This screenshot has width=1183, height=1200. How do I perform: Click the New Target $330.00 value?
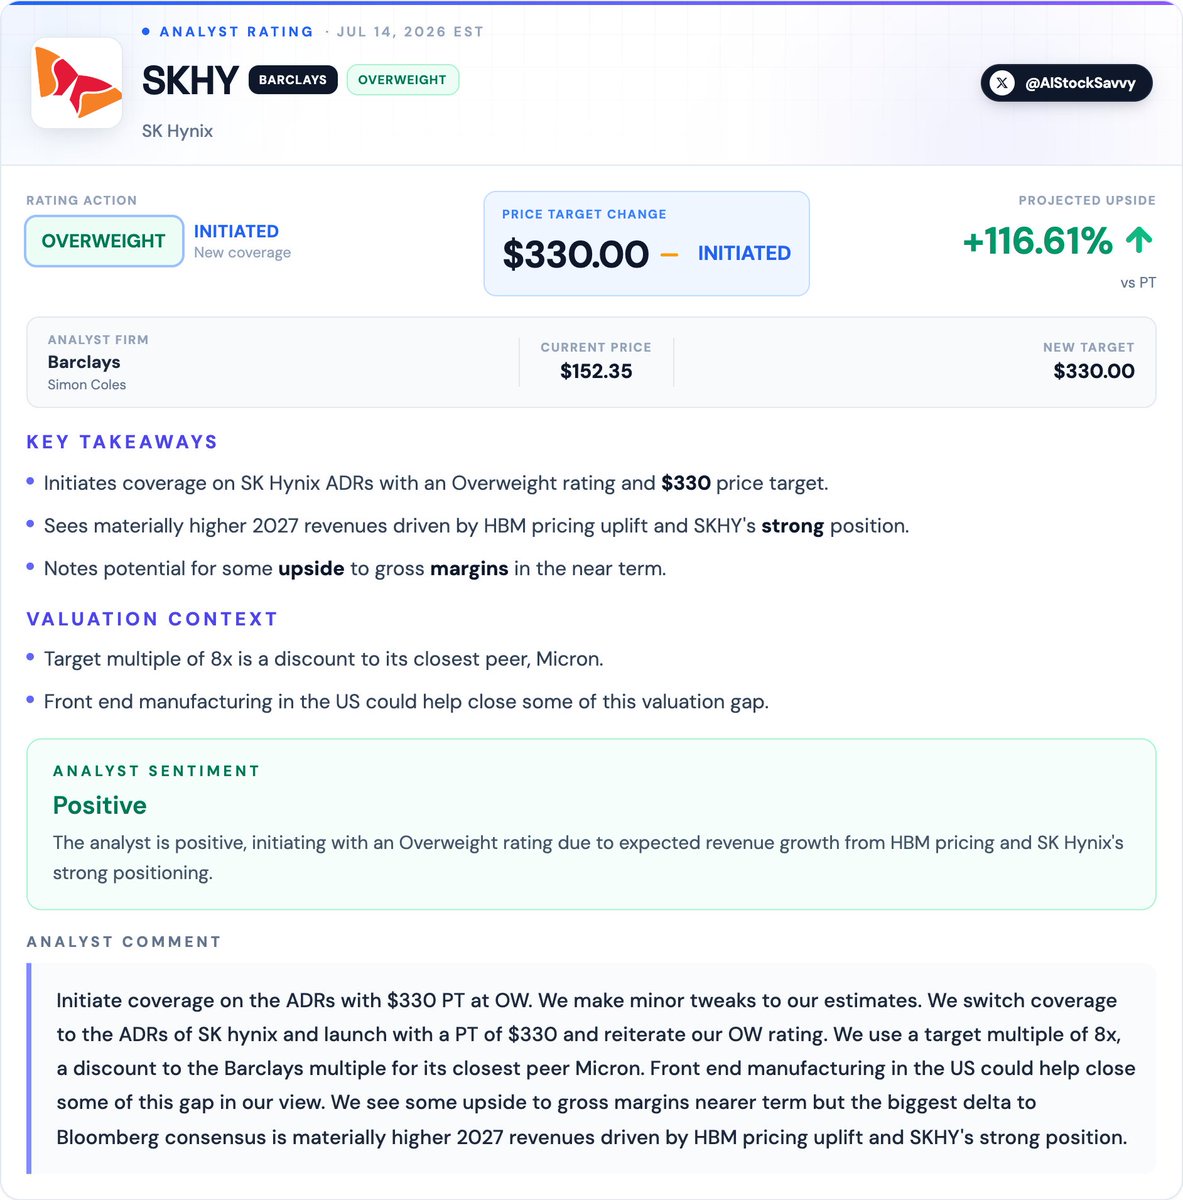1094,371
